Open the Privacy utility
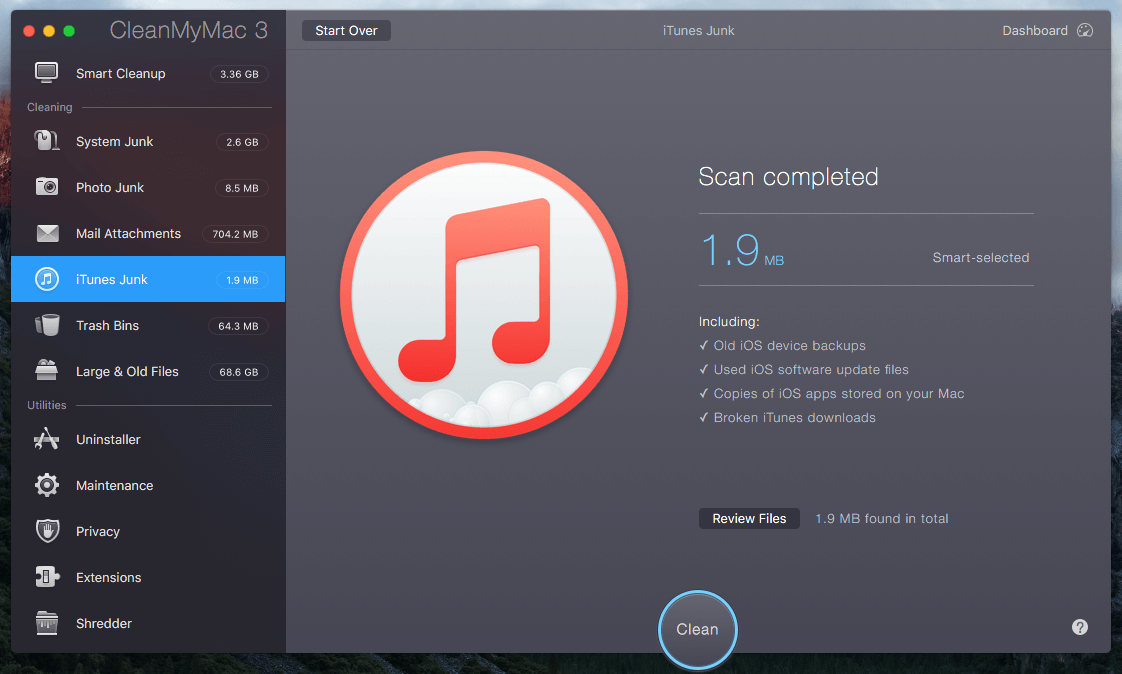Image resolution: width=1122 pixels, height=674 pixels. [x=148, y=531]
